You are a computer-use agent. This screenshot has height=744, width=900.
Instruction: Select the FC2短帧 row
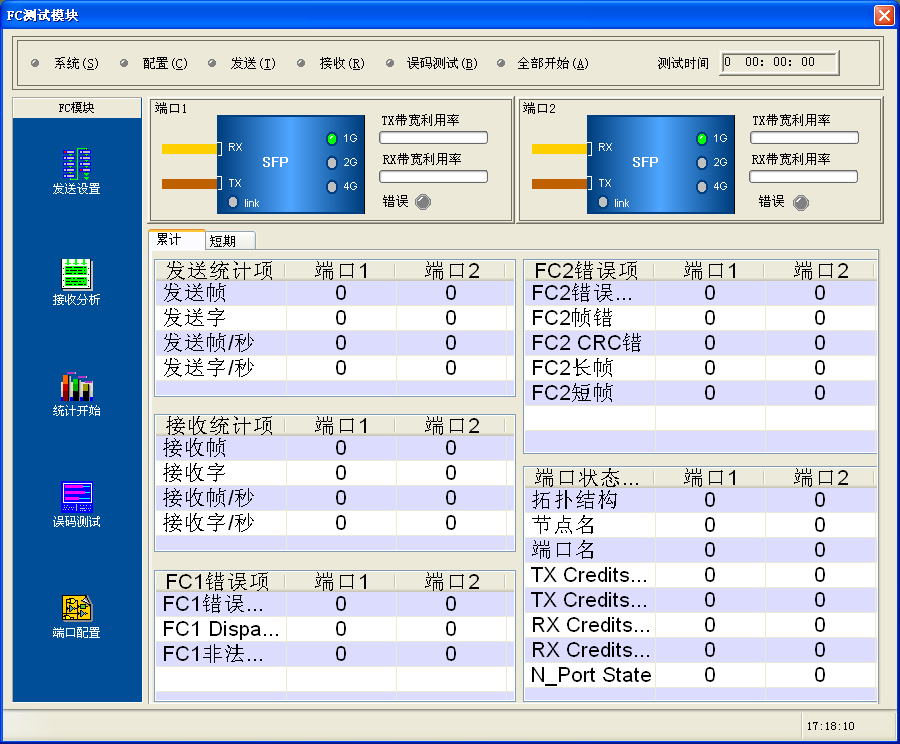click(701, 393)
